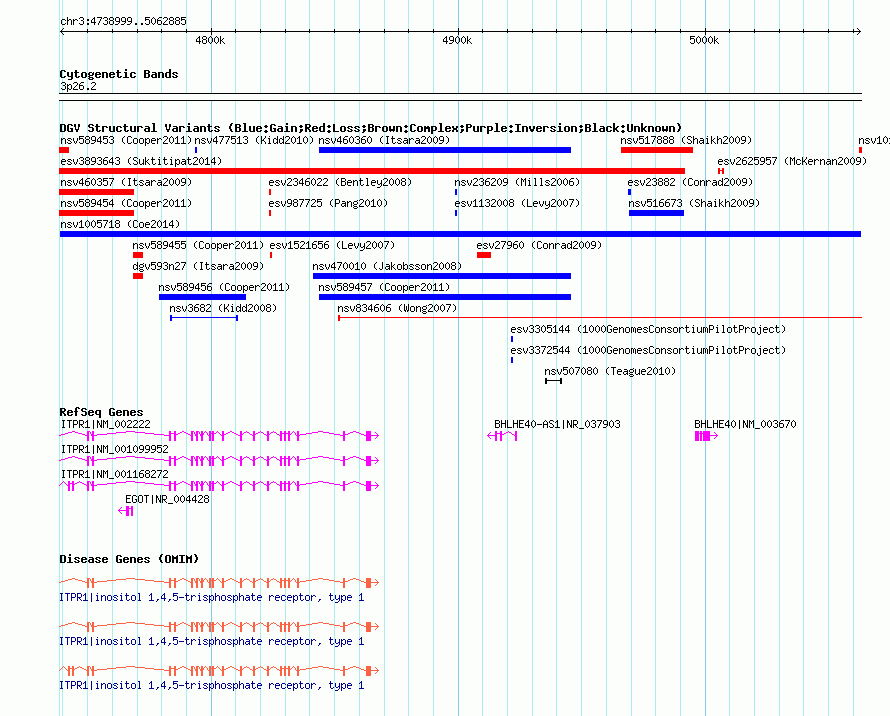The height and width of the screenshot is (716, 890).
Task: Select the nsv516673 (Shaikh2009) blue bar
Action: pos(656,213)
